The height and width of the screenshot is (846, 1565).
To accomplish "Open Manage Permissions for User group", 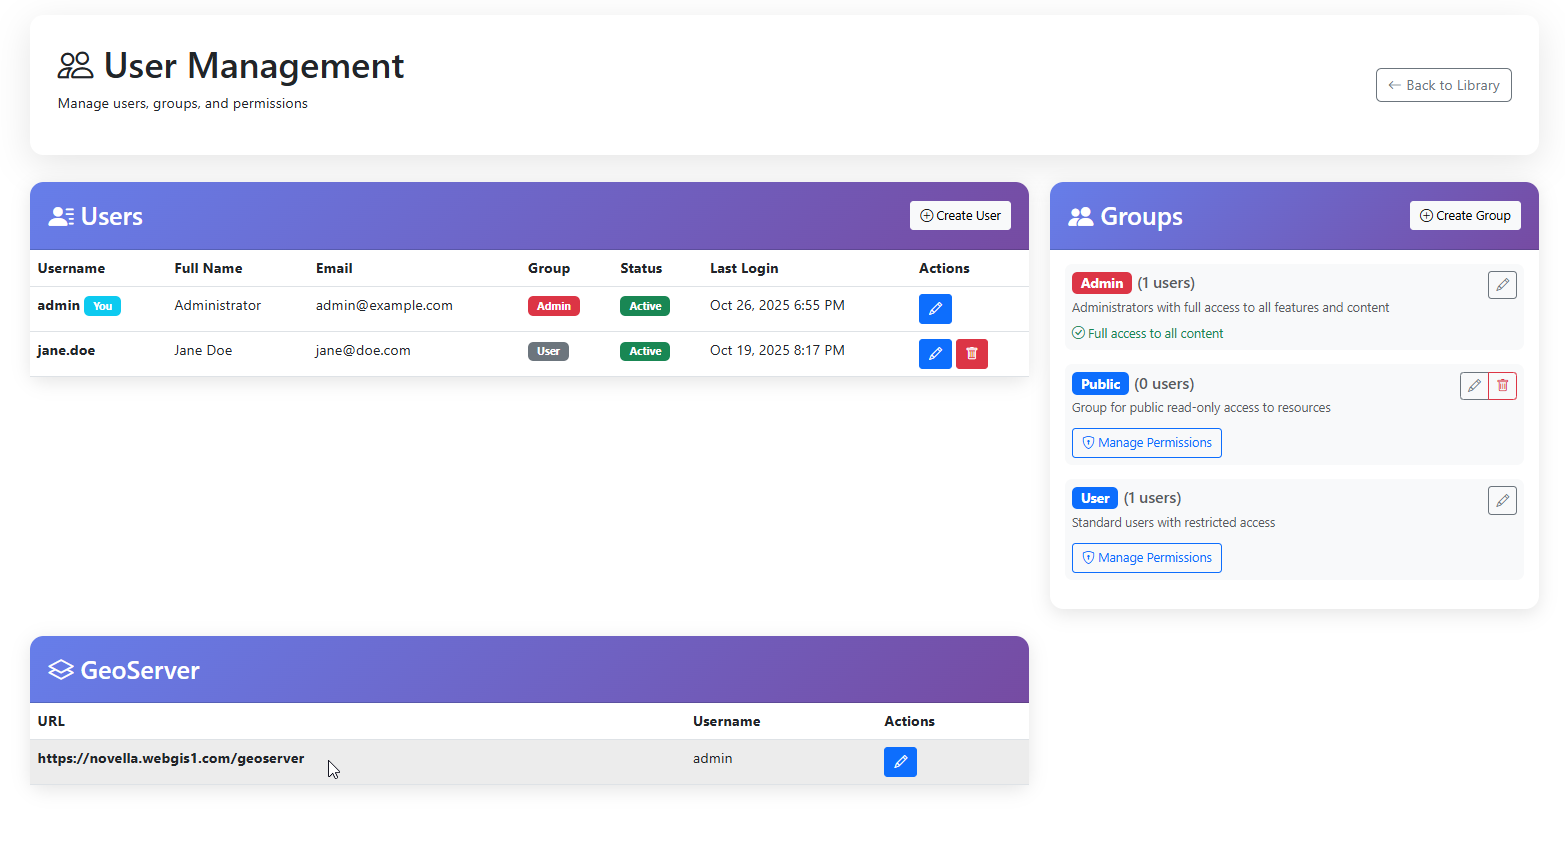I will [1146, 558].
